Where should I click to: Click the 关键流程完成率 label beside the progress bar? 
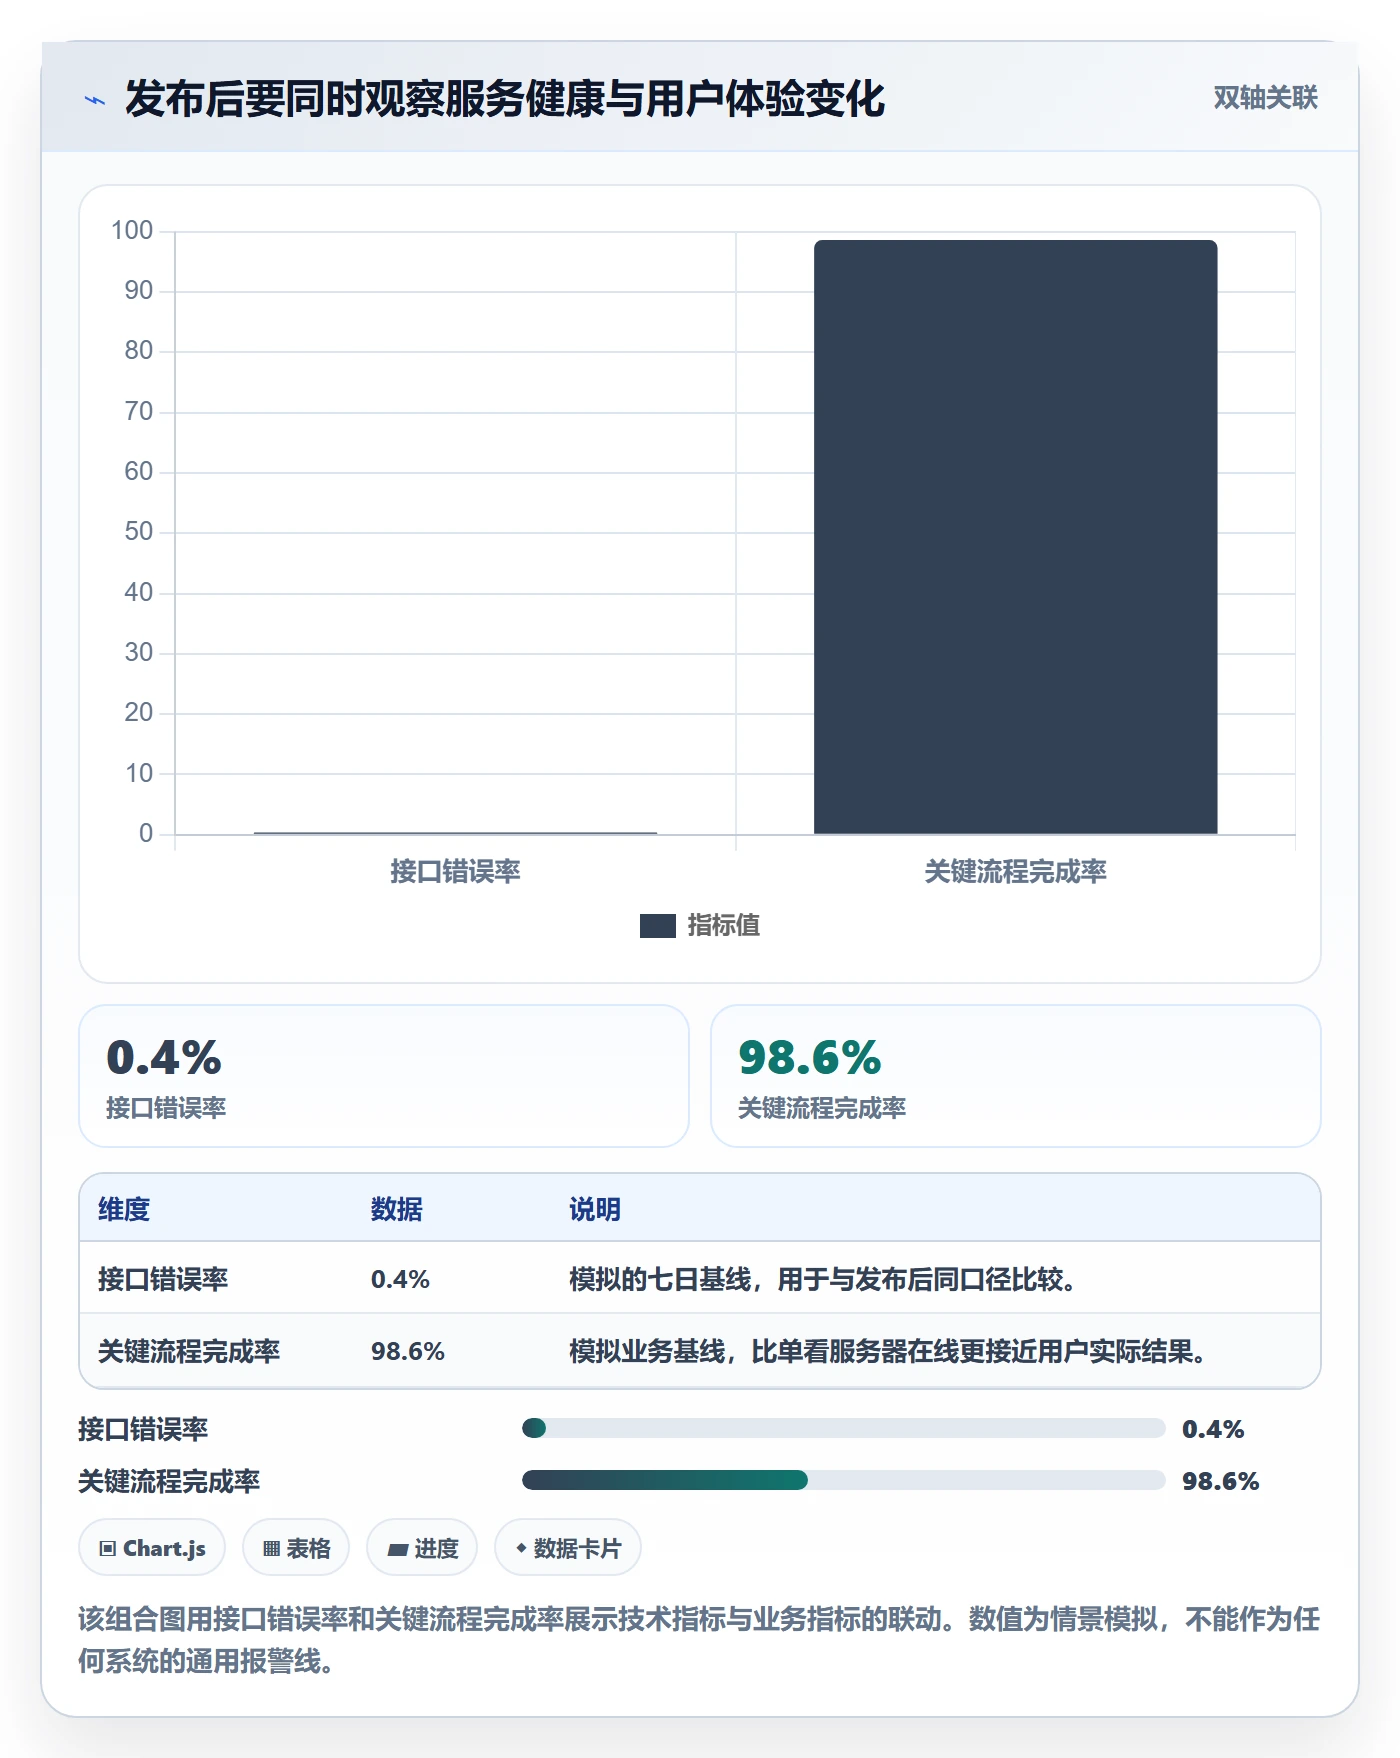tap(169, 1481)
